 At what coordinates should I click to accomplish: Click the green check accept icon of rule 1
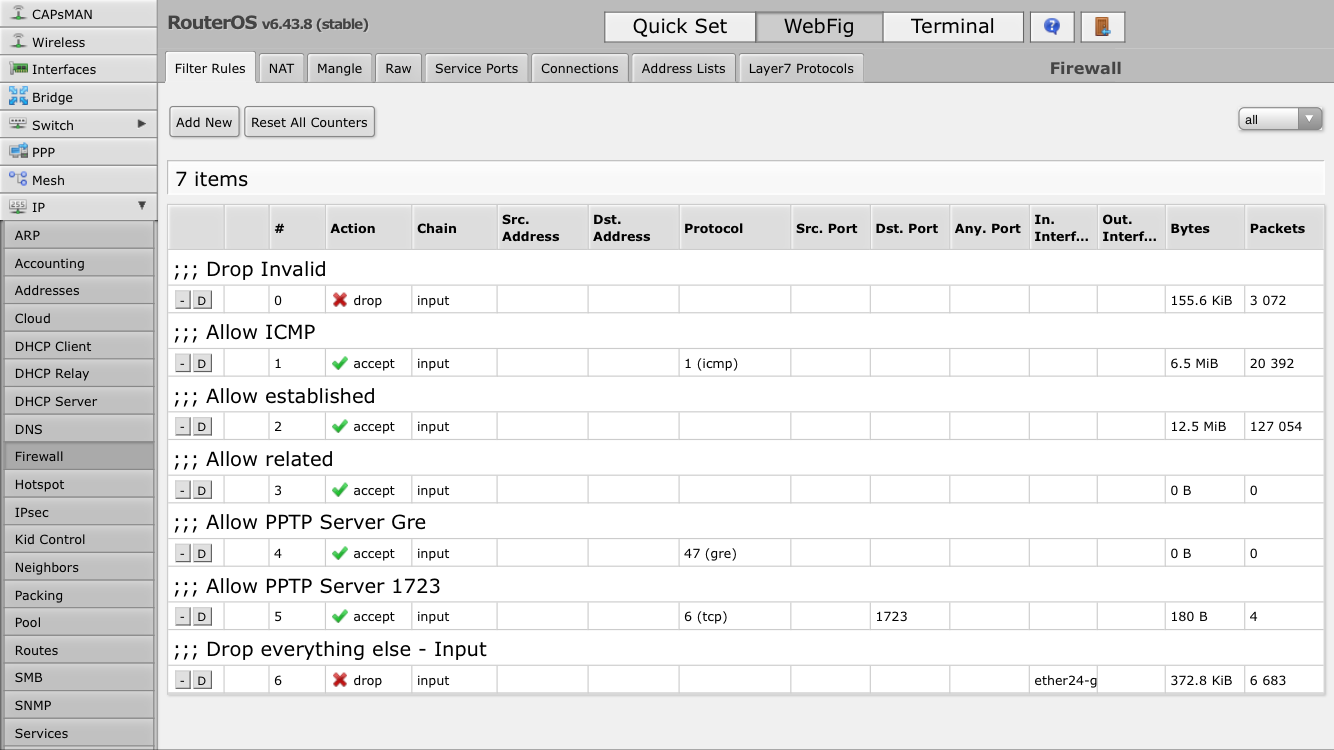(340, 363)
